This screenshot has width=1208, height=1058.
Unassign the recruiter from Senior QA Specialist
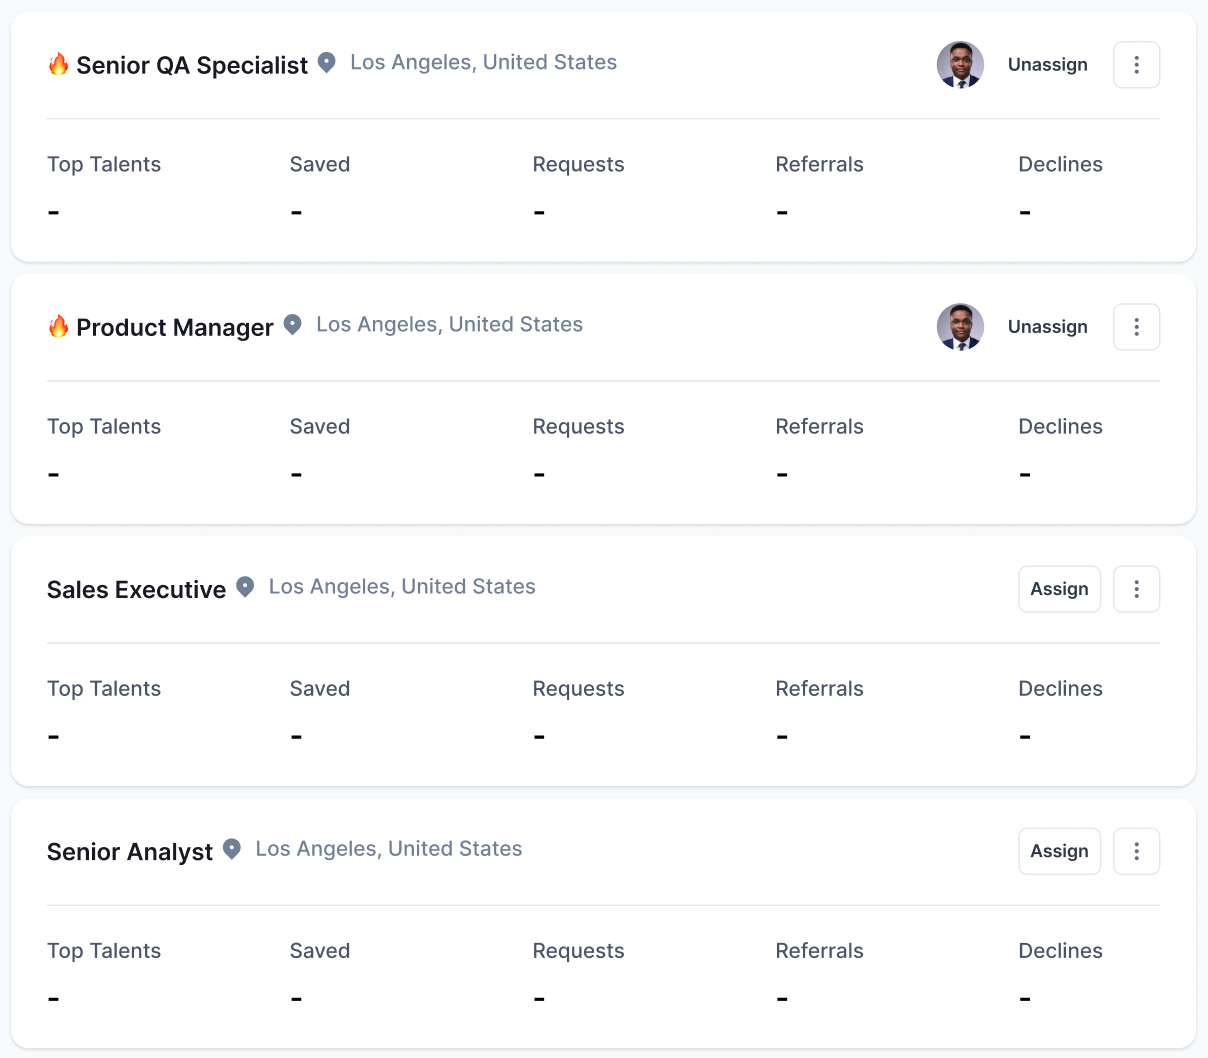click(x=1047, y=65)
